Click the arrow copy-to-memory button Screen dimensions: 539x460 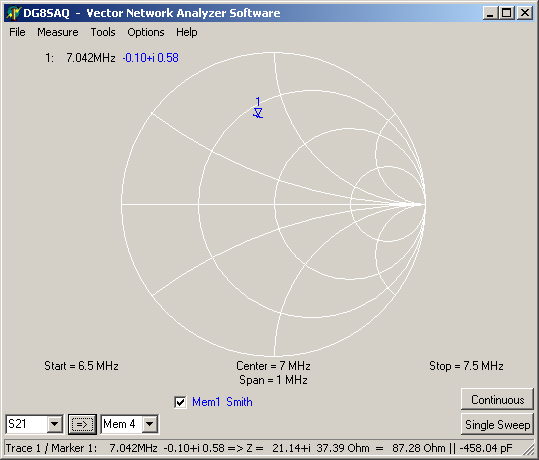click(x=82, y=424)
